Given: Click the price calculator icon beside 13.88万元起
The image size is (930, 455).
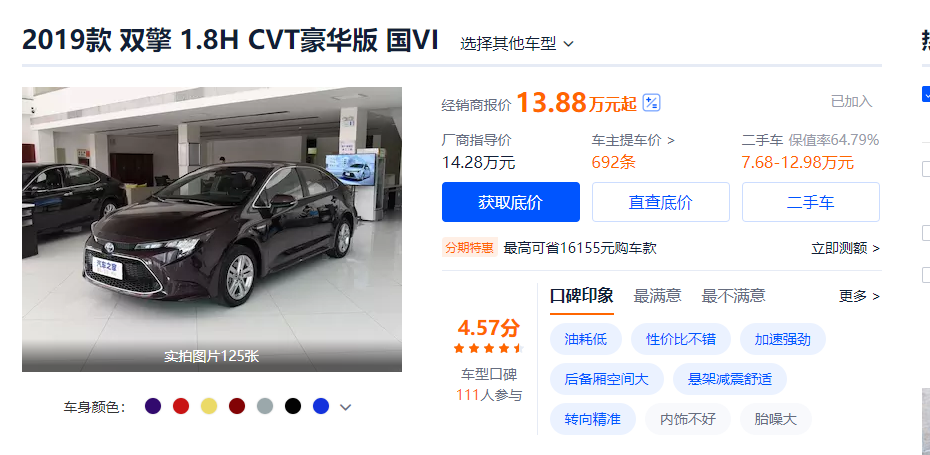Looking at the screenshot, I should coord(651,103).
